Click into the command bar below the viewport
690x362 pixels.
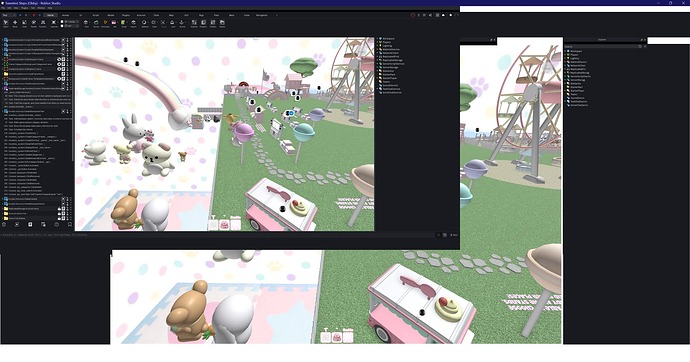coord(218,235)
